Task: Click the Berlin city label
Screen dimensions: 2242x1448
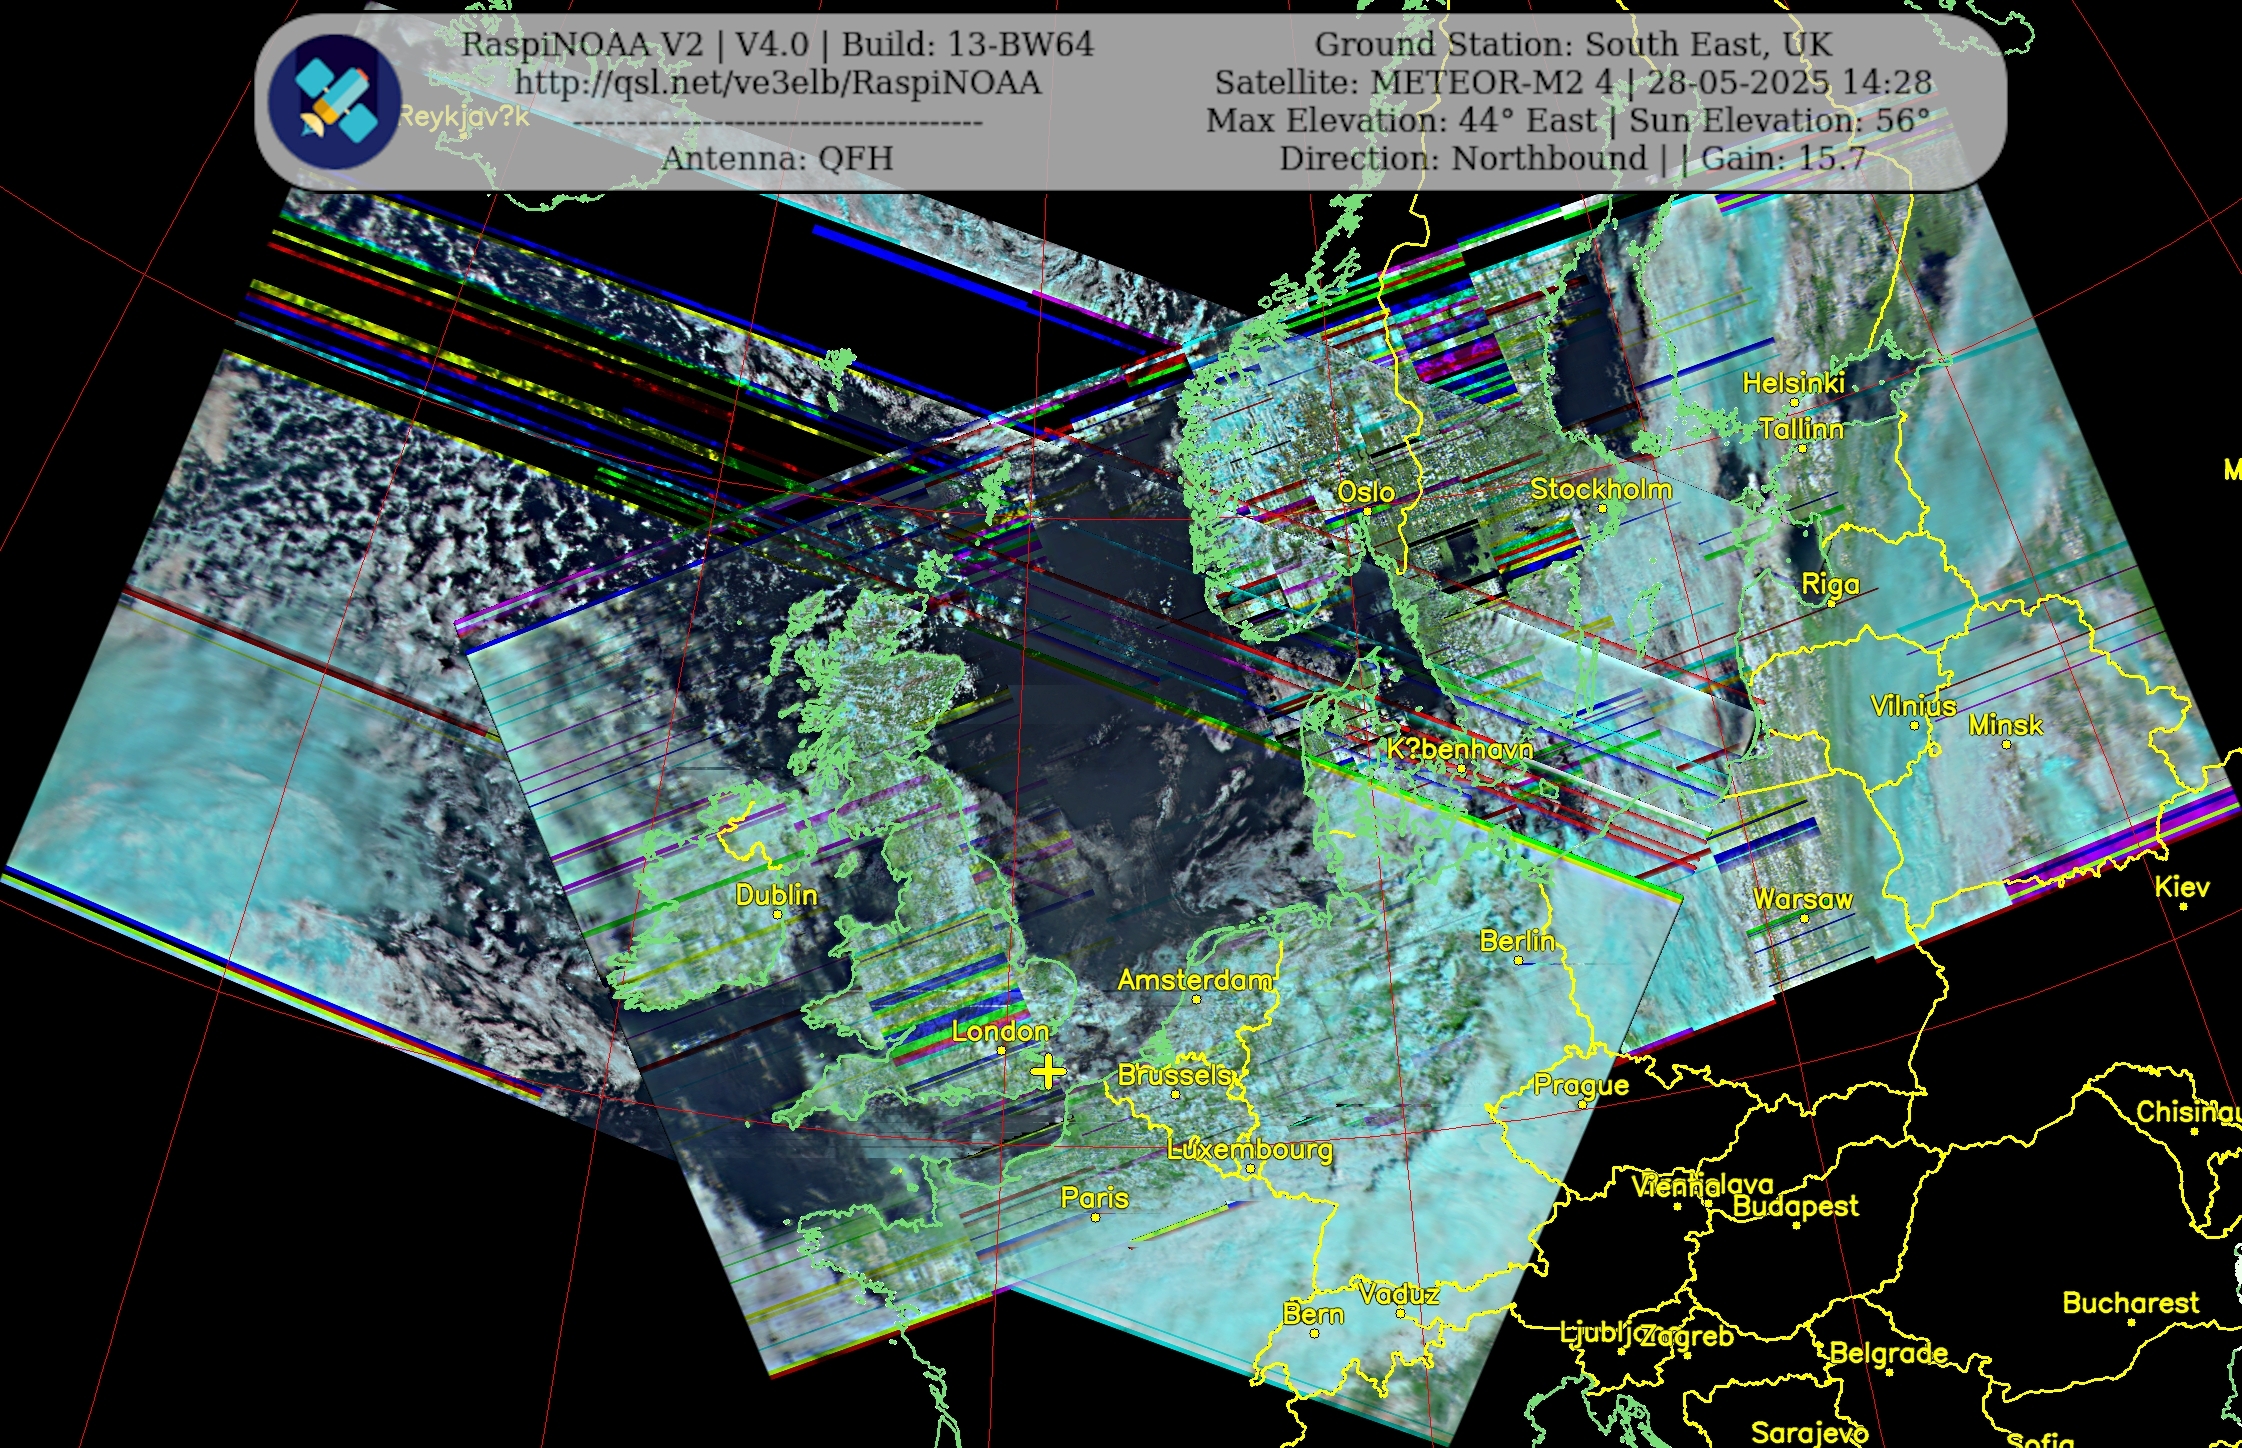Action: coord(1517,941)
